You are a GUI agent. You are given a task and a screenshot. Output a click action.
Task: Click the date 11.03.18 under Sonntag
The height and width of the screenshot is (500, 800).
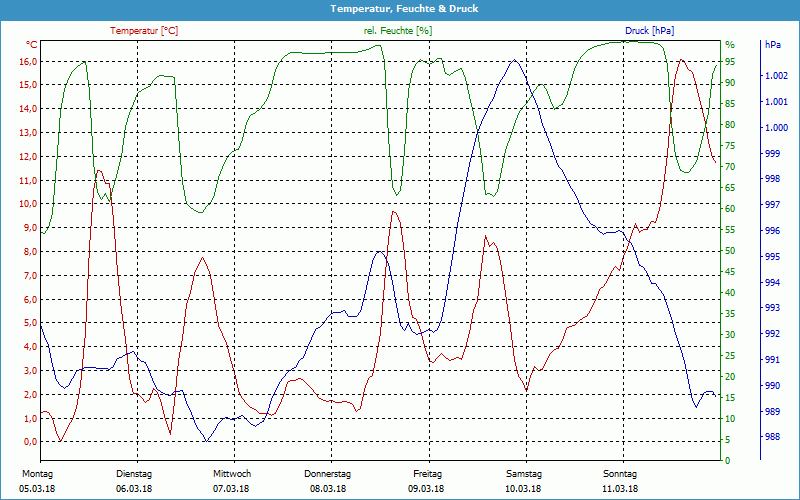coord(620,489)
